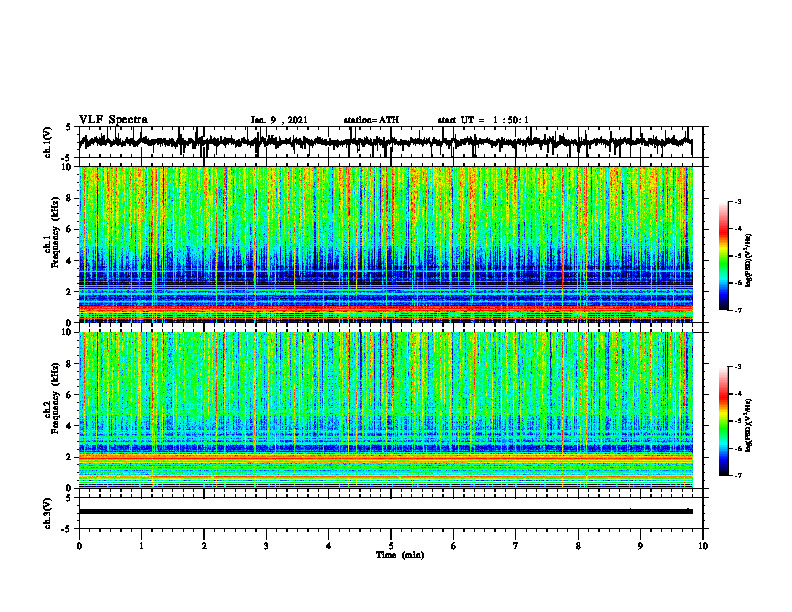Image resolution: width=792 pixels, height=612 pixels.
Task: Click the "5" minute tick on time axis
Action: tap(391, 546)
